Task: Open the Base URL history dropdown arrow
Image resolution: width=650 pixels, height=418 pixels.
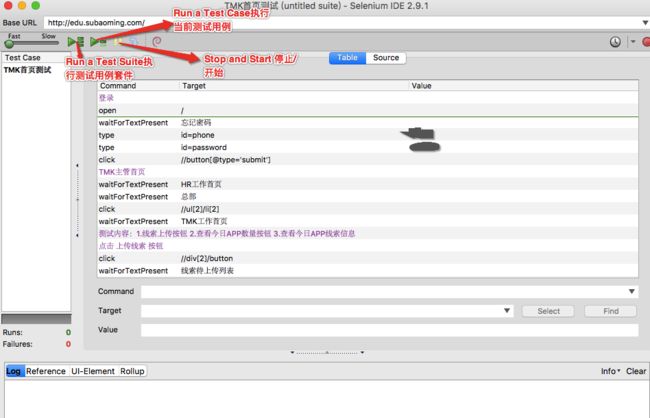Action: (x=645, y=22)
